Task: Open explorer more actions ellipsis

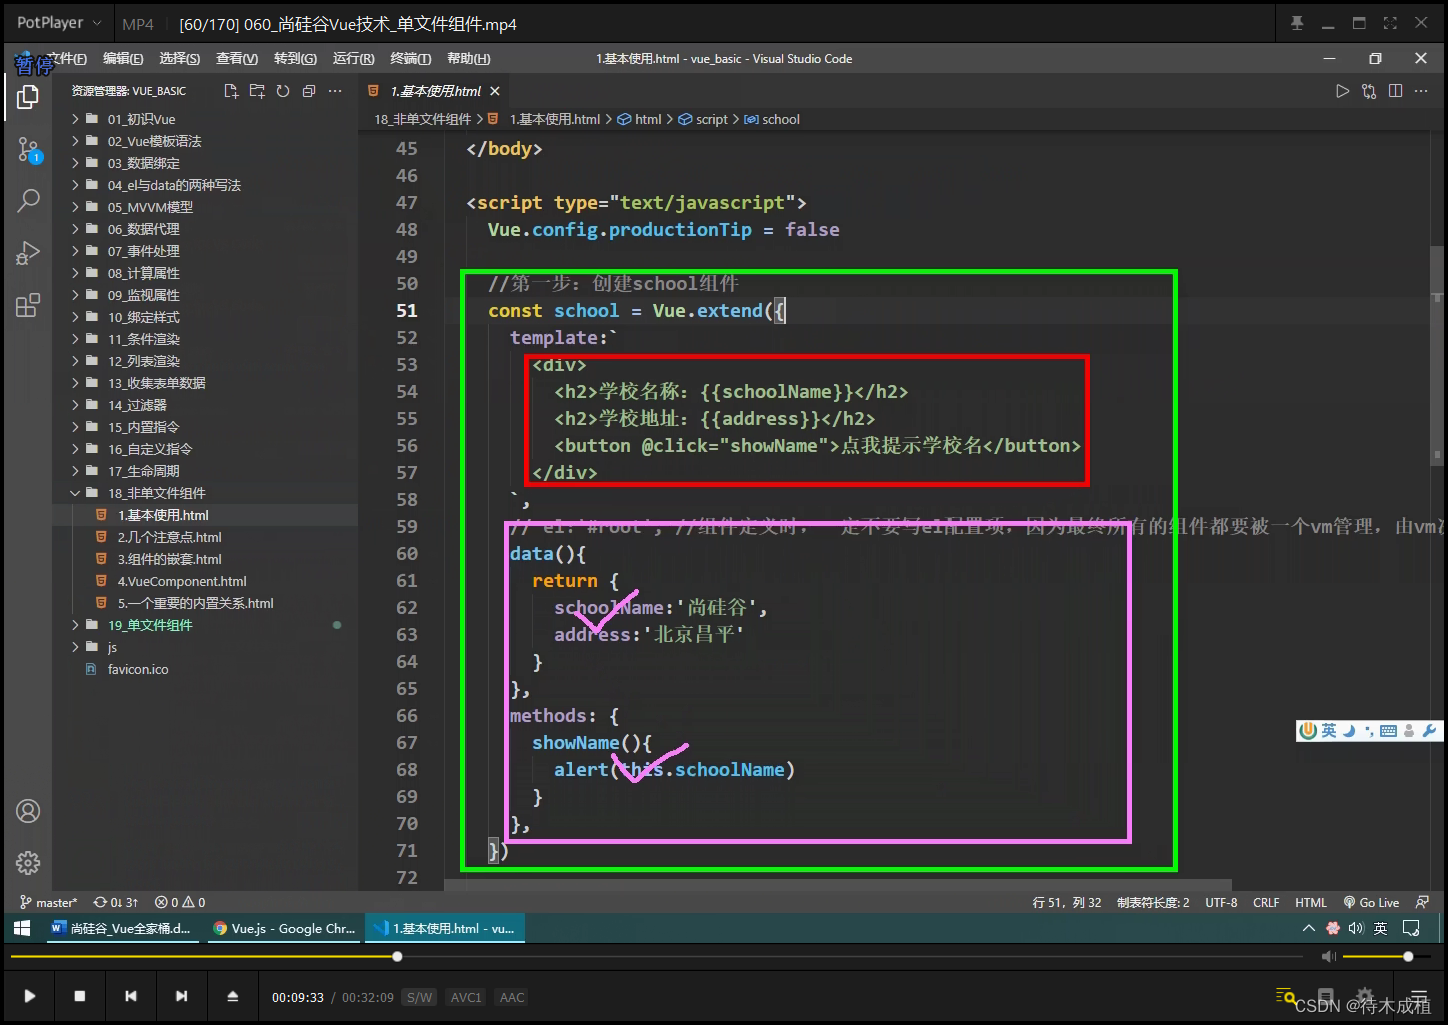Action: point(335,91)
